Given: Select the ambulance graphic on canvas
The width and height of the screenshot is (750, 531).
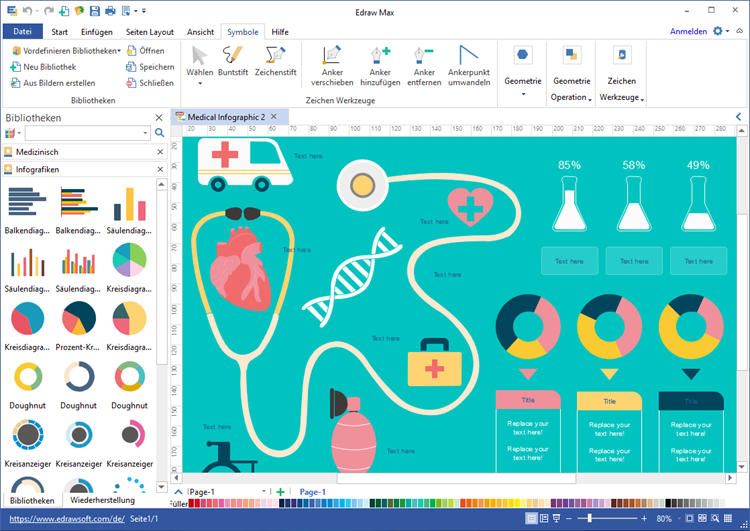Looking at the screenshot, I should [244, 165].
